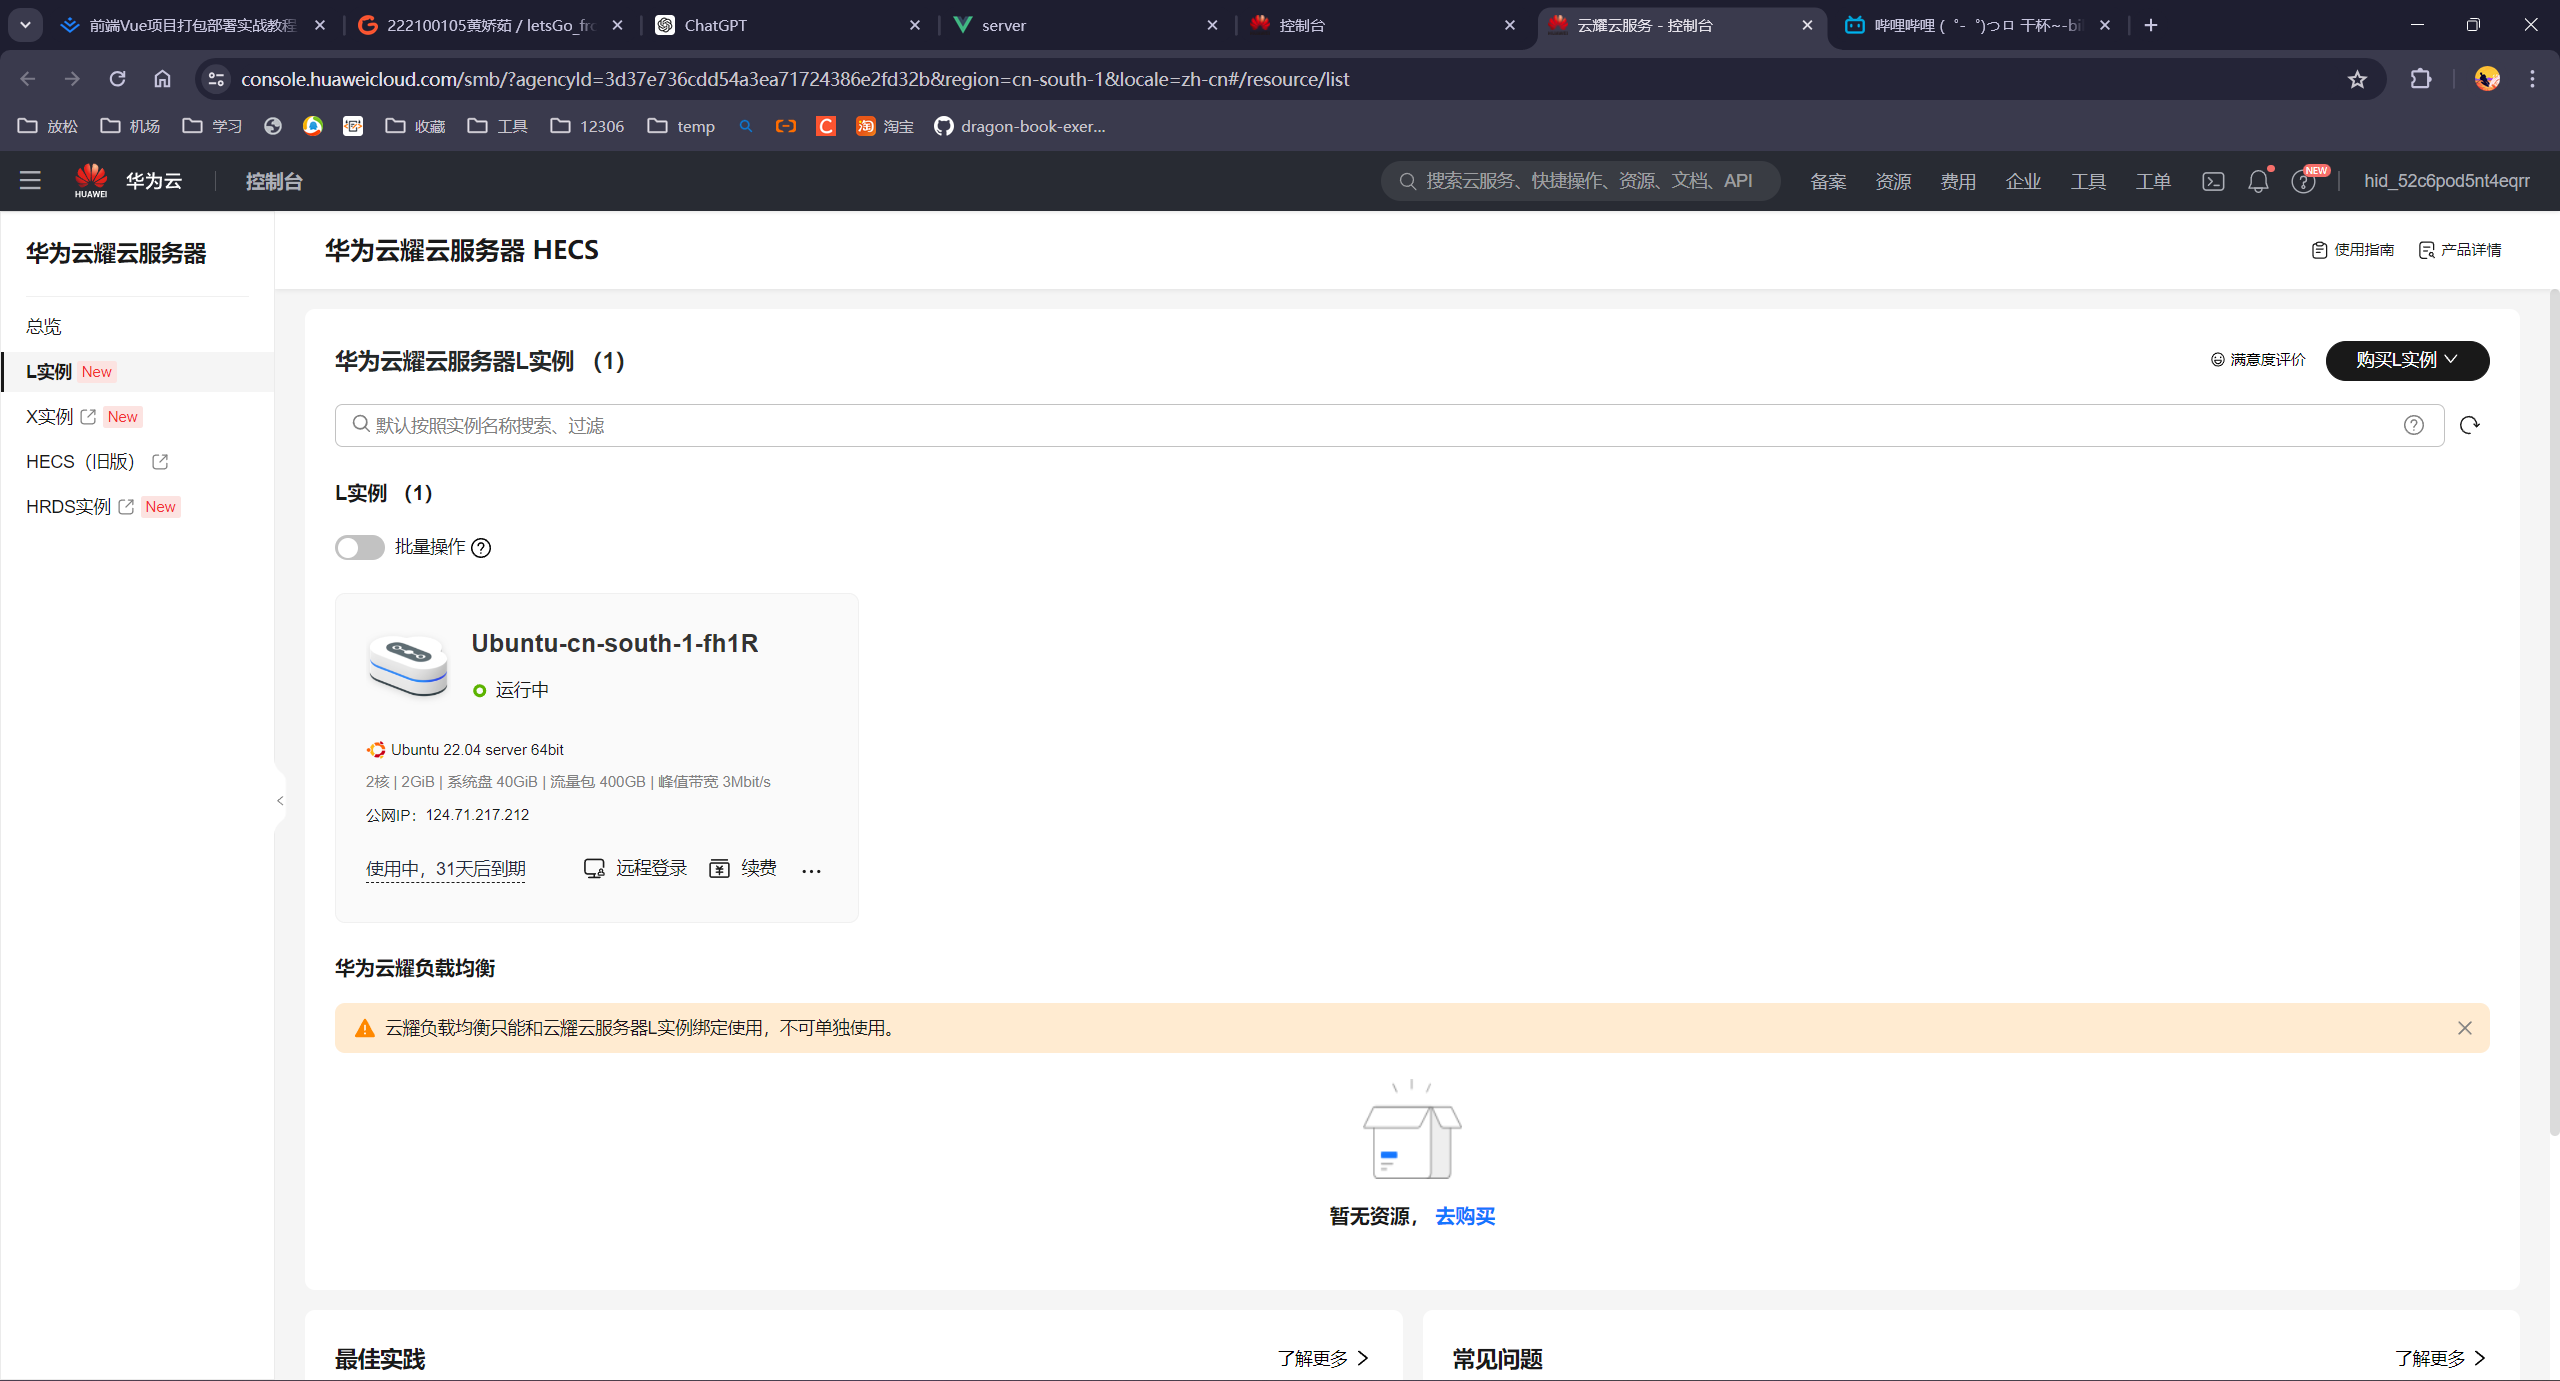
Task: Open the browser tab list dropdown
Action: [25, 24]
